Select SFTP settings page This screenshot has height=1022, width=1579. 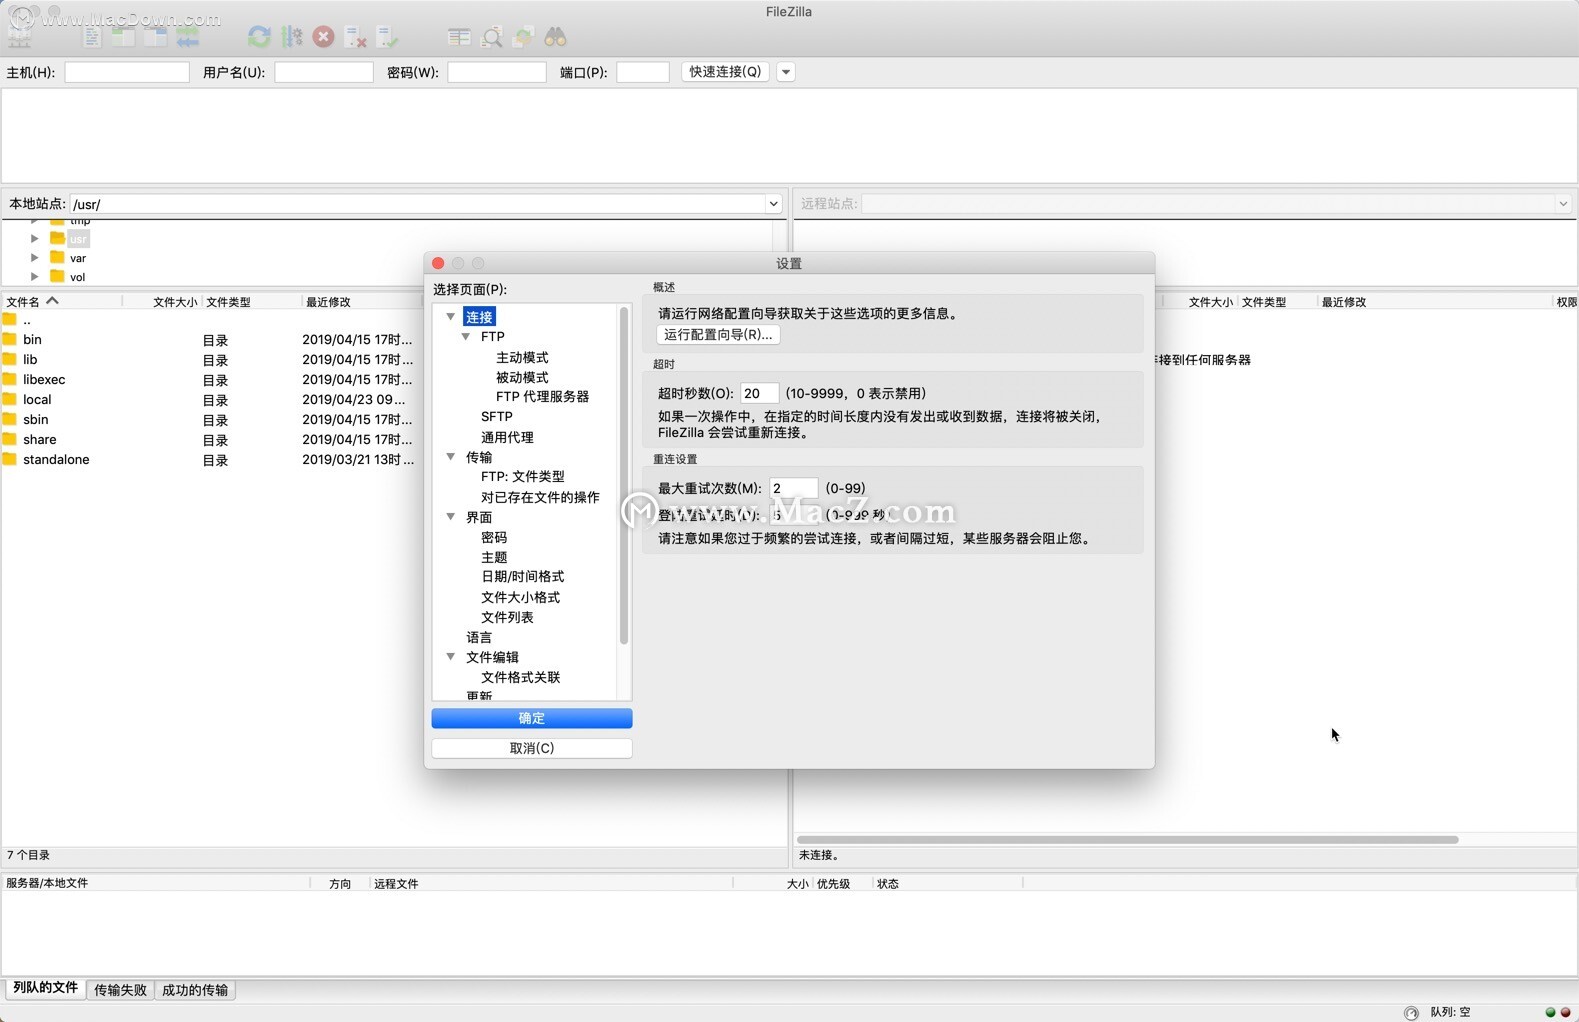tap(497, 416)
